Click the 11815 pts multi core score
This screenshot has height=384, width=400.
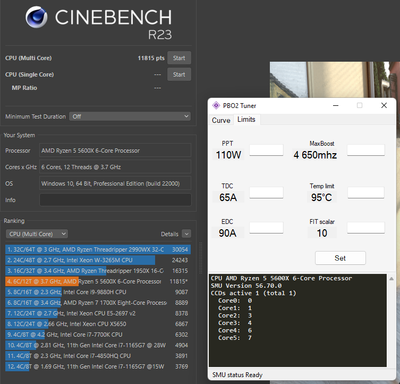click(151, 58)
